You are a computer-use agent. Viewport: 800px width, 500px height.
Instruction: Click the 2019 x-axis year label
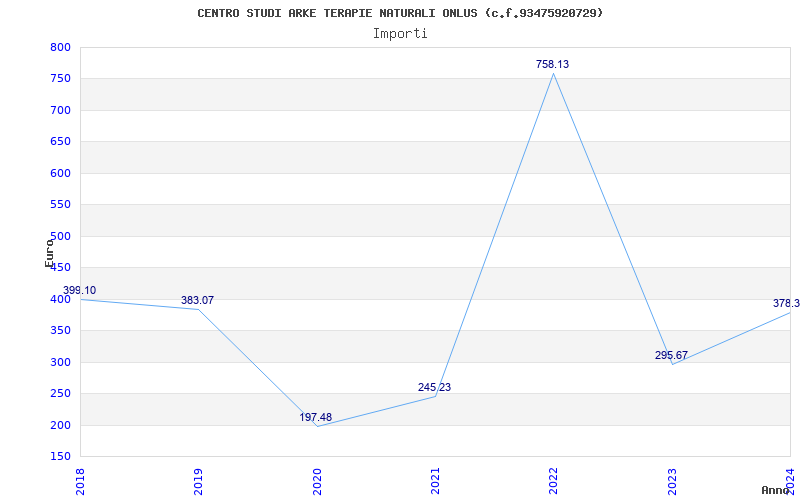pos(198,481)
